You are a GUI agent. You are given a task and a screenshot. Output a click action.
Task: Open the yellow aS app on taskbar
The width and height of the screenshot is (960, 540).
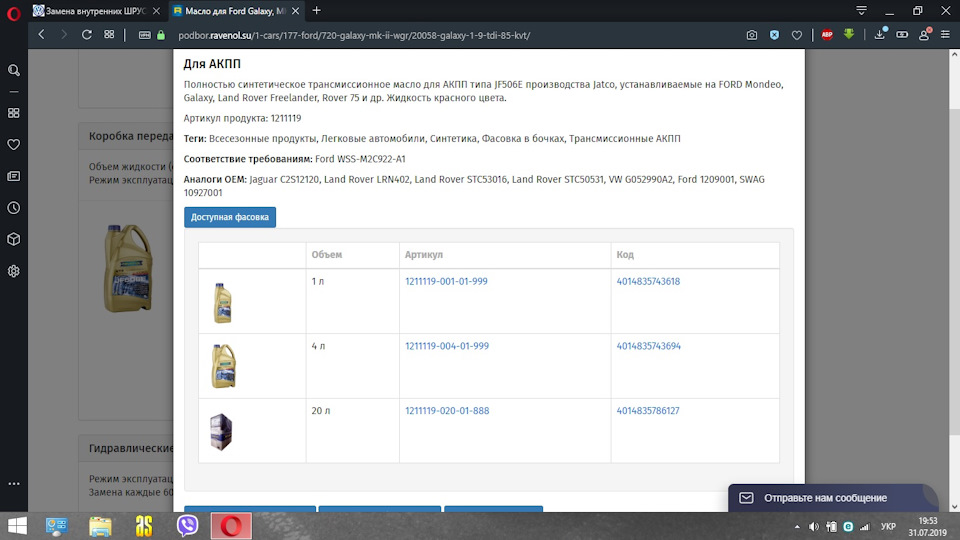(x=144, y=526)
